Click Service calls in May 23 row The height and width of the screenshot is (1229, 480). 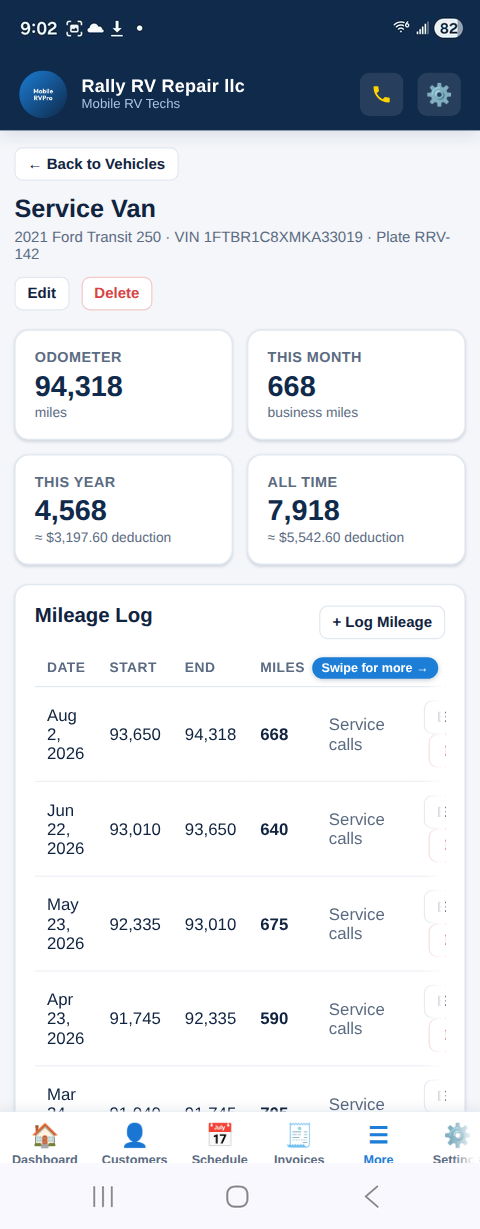pyautogui.click(x=357, y=924)
